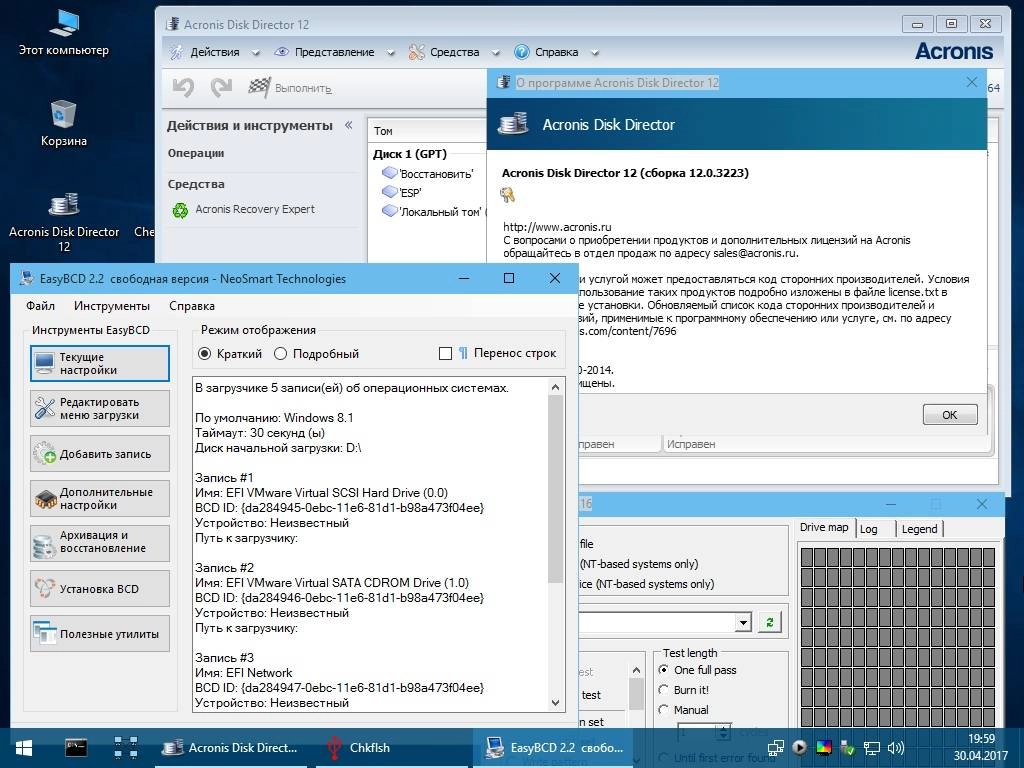Expand the Справка dropdown arrow
1024x768 pixels.
pos(595,53)
